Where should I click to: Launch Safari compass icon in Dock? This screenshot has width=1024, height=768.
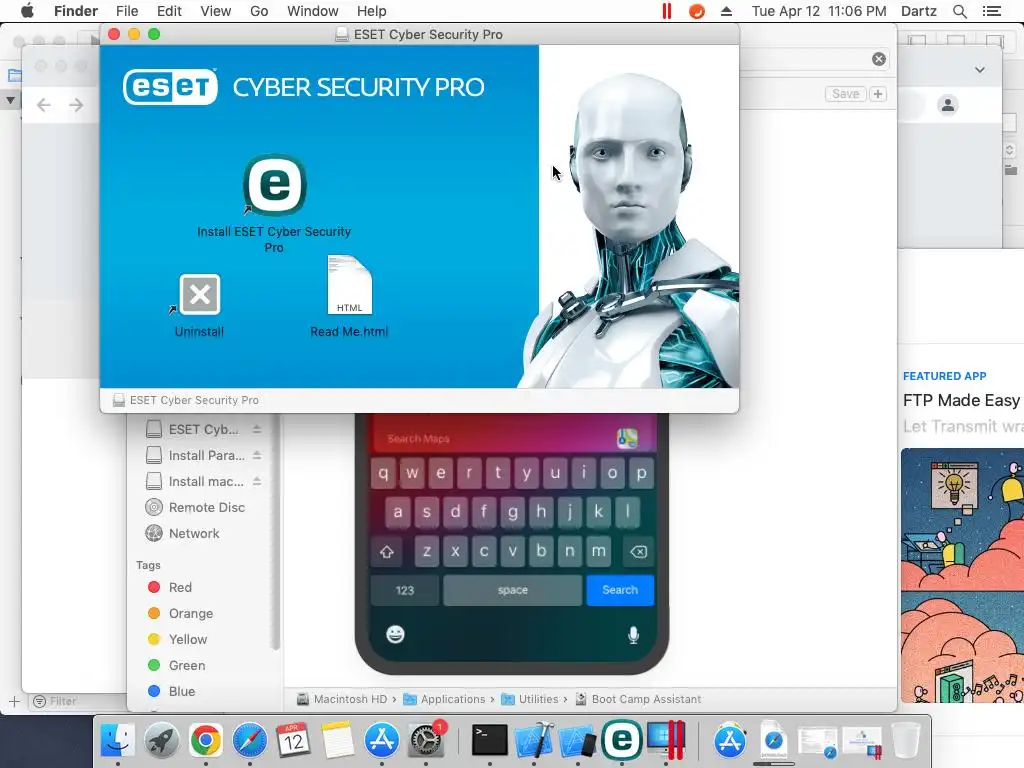tap(249, 741)
